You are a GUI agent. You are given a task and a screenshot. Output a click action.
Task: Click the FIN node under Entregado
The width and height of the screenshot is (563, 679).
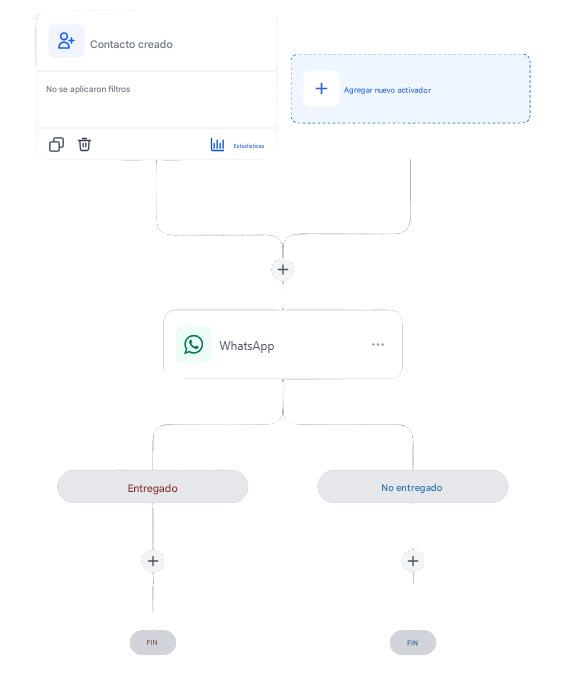pos(153,643)
